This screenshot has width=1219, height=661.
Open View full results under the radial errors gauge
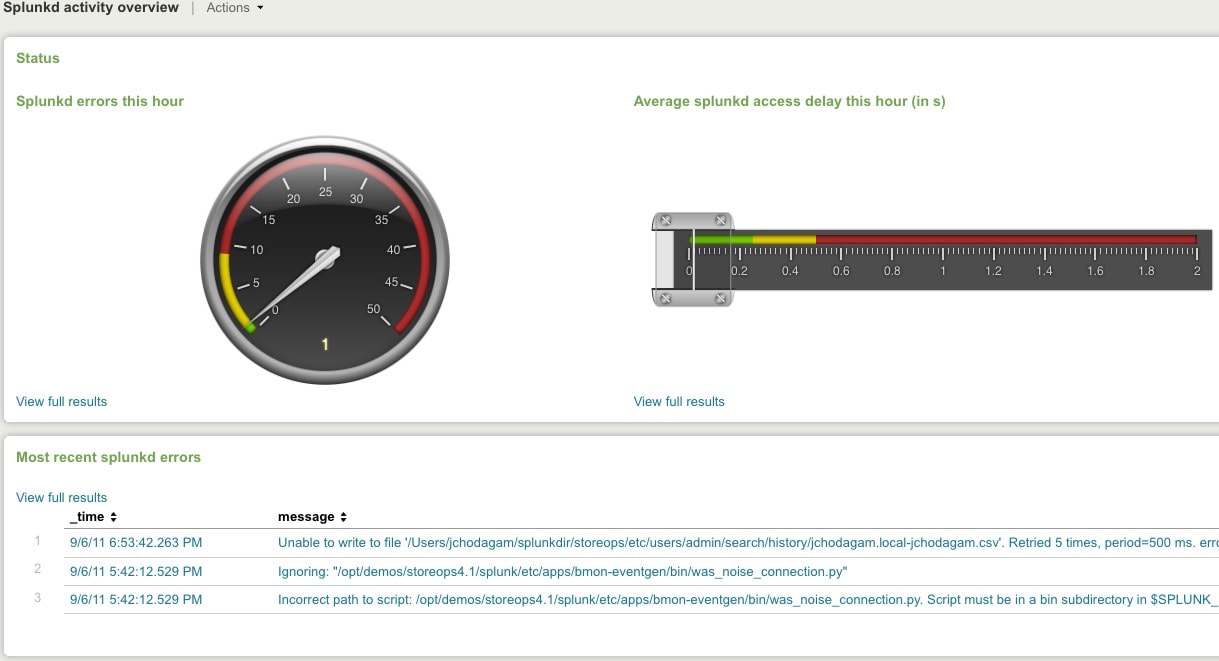(x=61, y=401)
